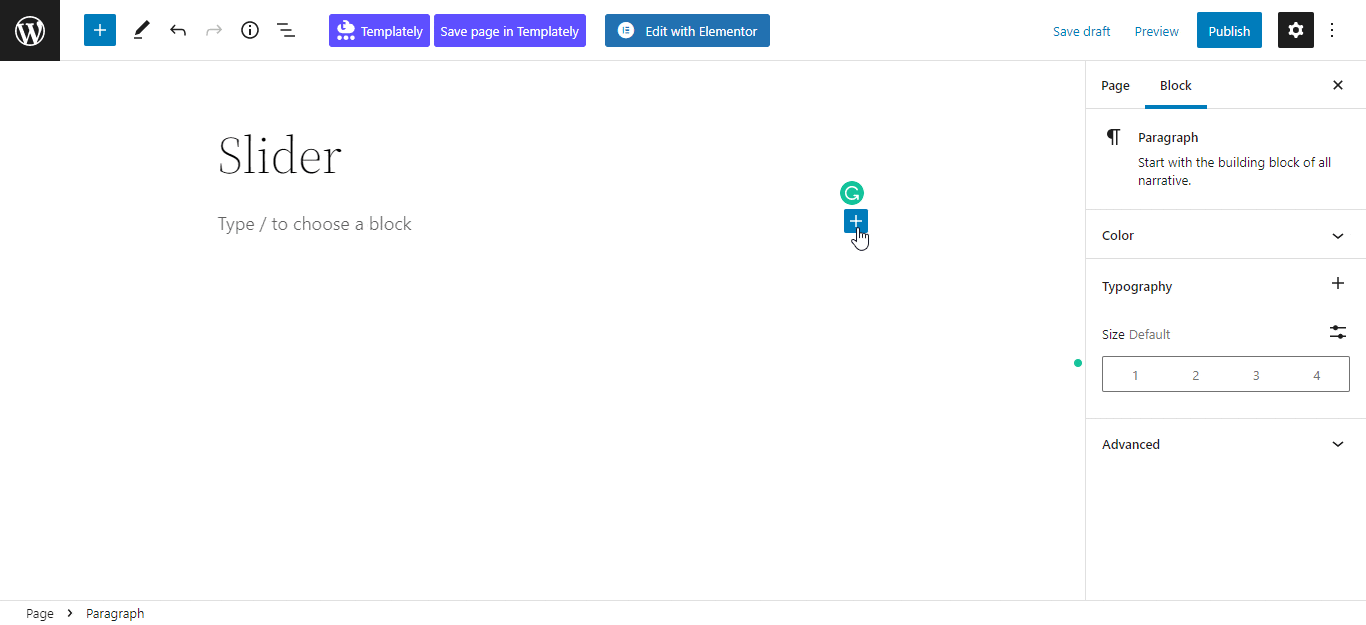The height and width of the screenshot is (625, 1366).
Task: Select font size preset 2
Action: pyautogui.click(x=1195, y=374)
